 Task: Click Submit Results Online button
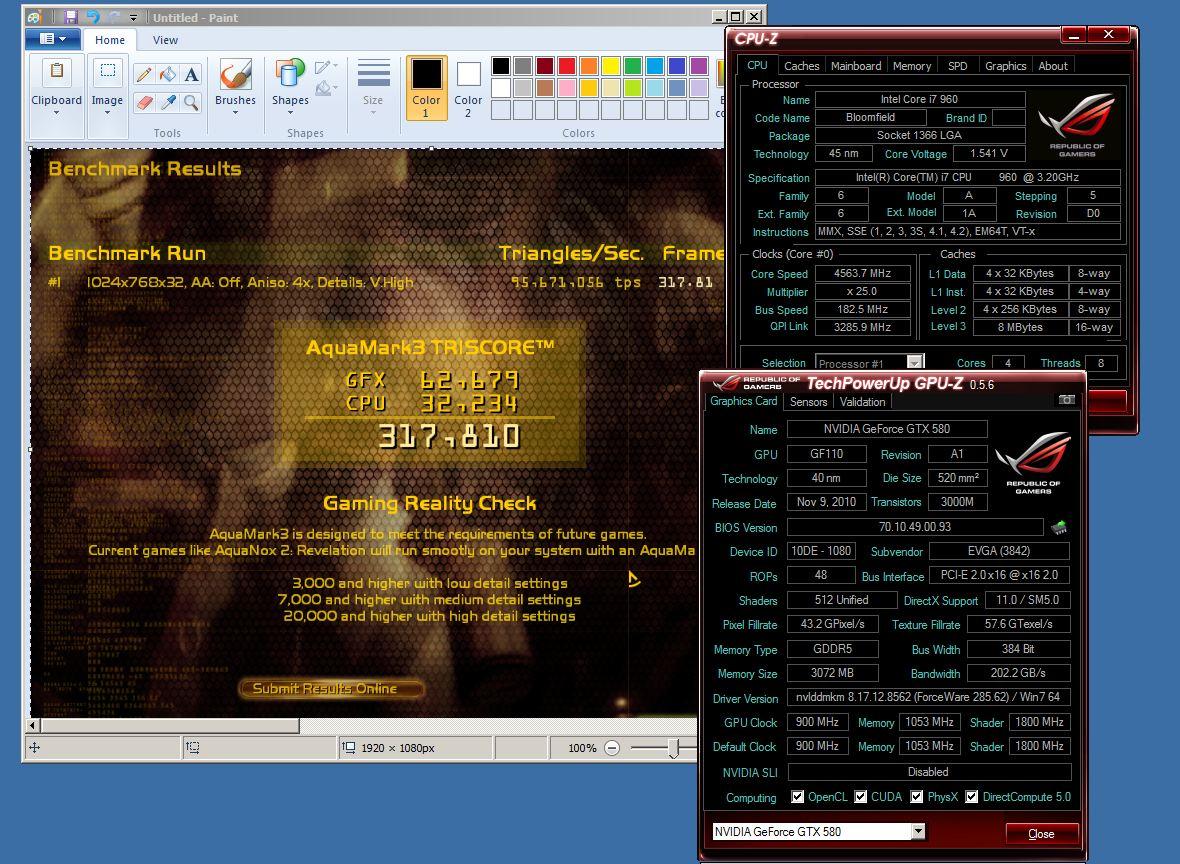(331, 688)
